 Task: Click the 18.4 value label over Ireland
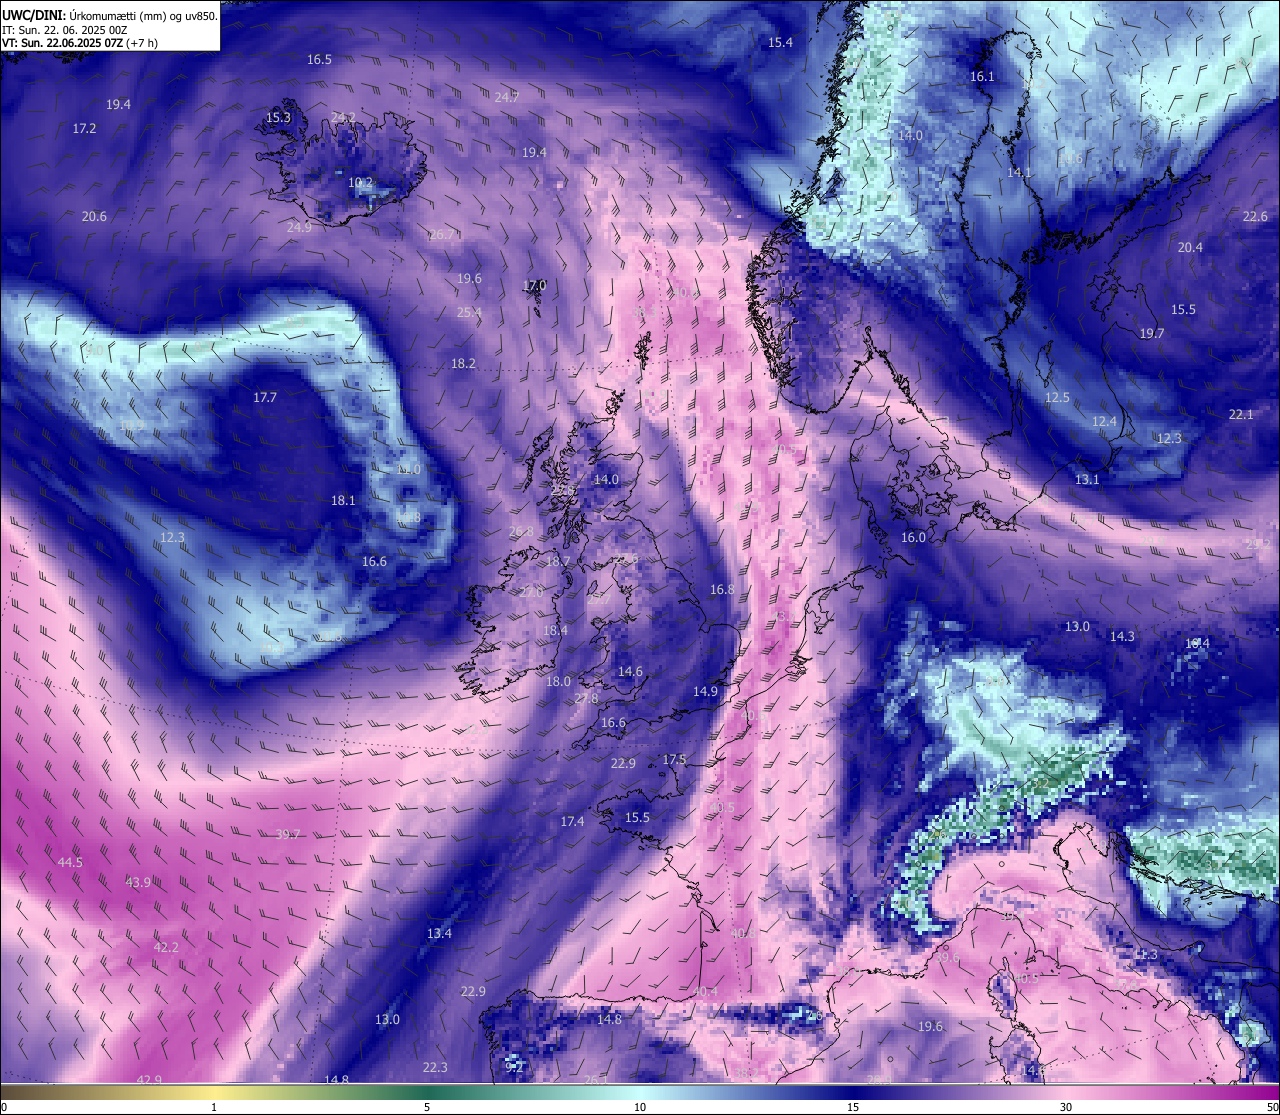555,631
